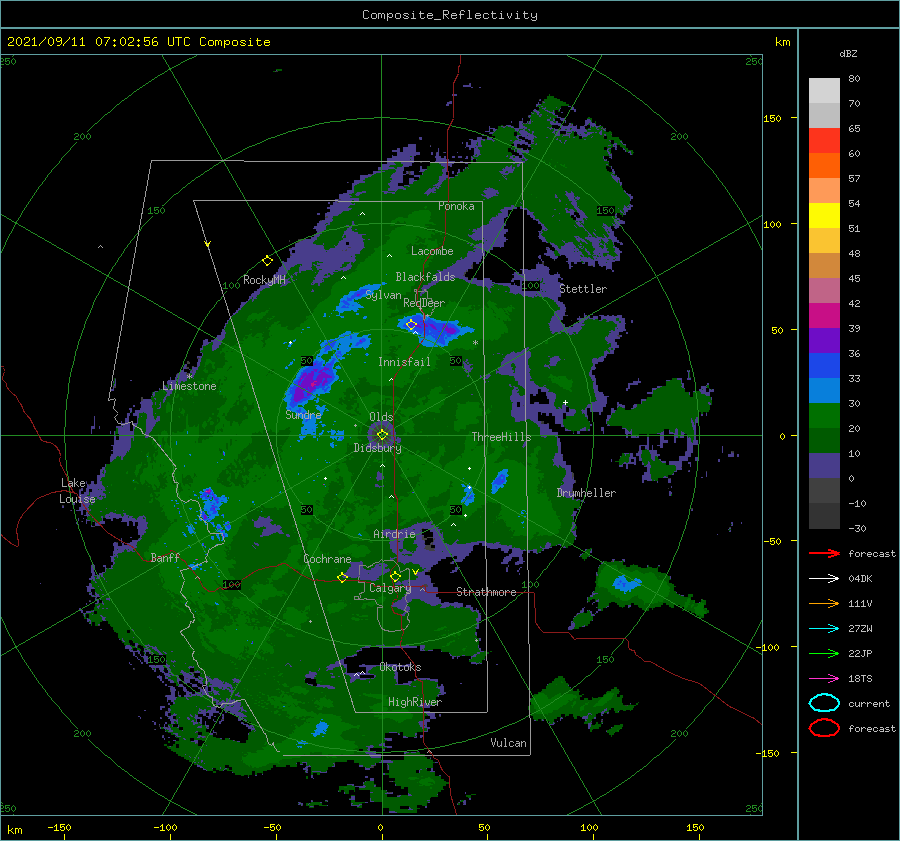
Task: Click the Lake Louise label
Action: (x=77, y=491)
